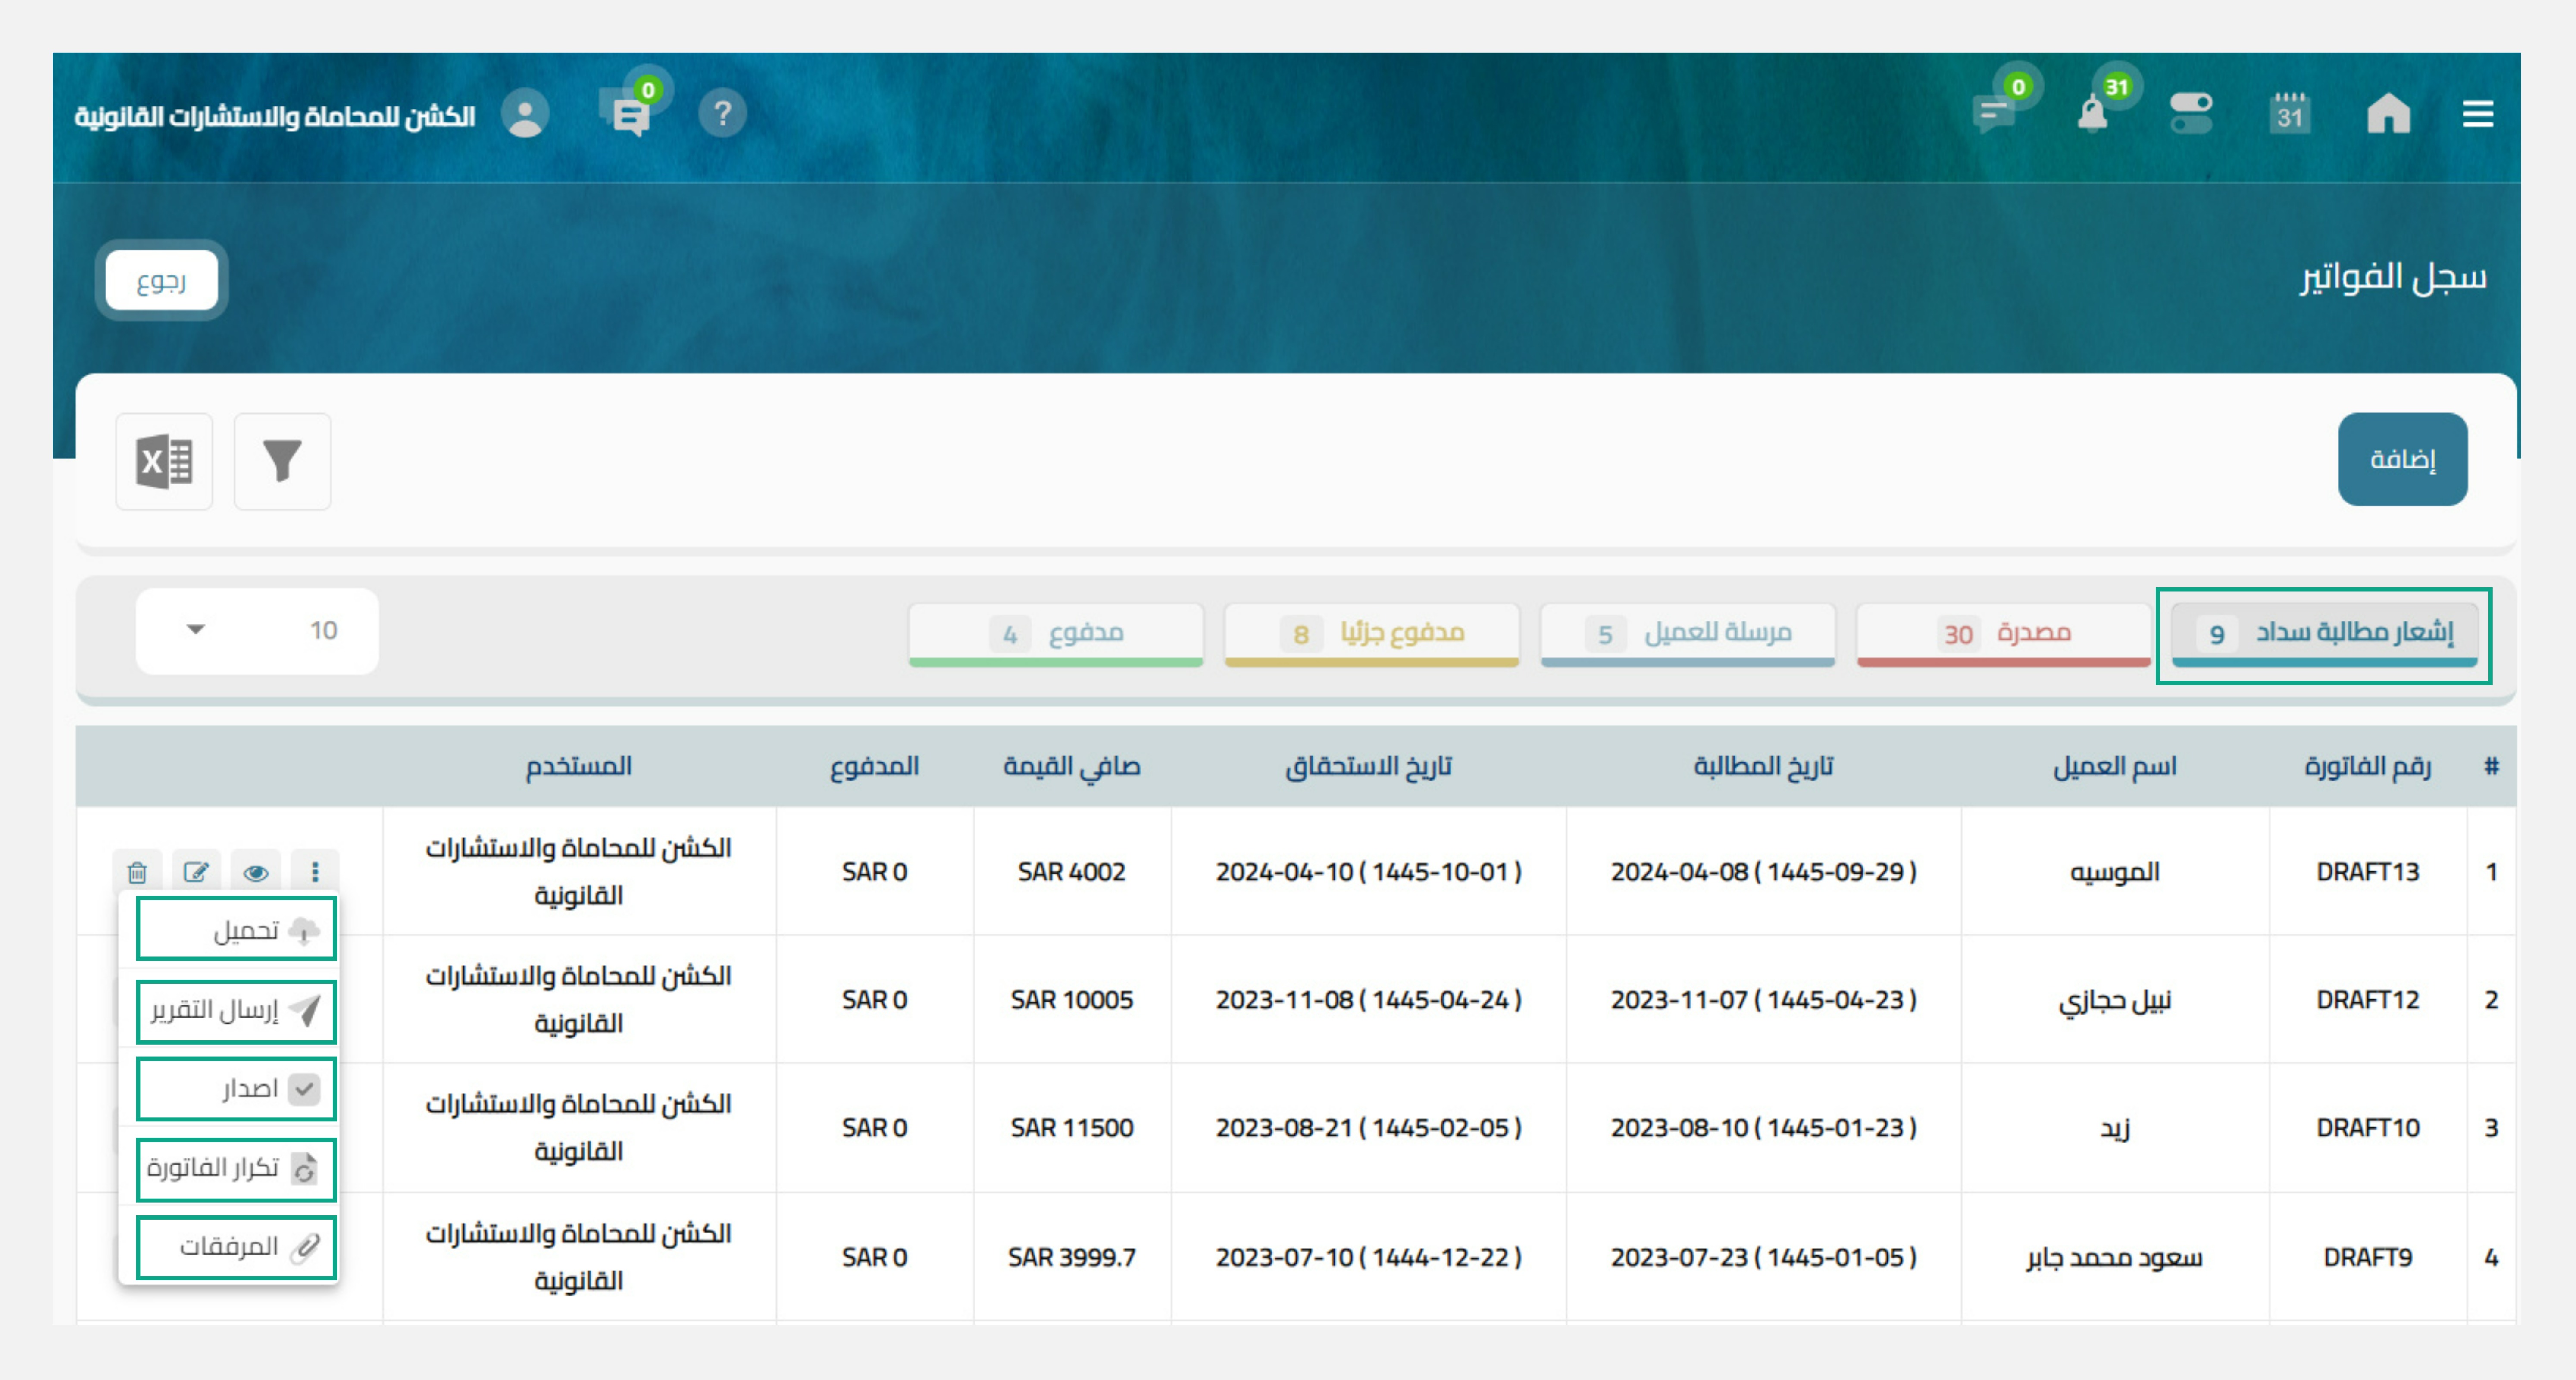Open the filter funnel icon
The width and height of the screenshot is (2576, 1380).
[x=282, y=461]
